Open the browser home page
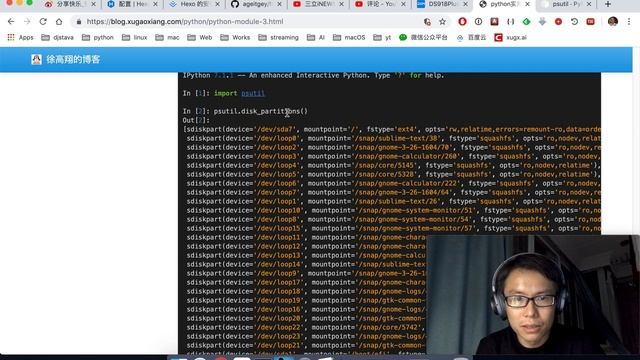The width and height of the screenshot is (640, 360). 59,22
